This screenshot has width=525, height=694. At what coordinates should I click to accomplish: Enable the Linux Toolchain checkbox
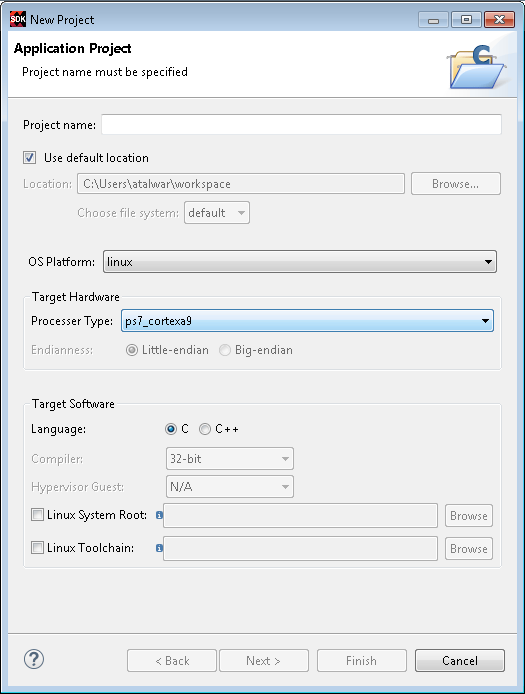pos(37,547)
